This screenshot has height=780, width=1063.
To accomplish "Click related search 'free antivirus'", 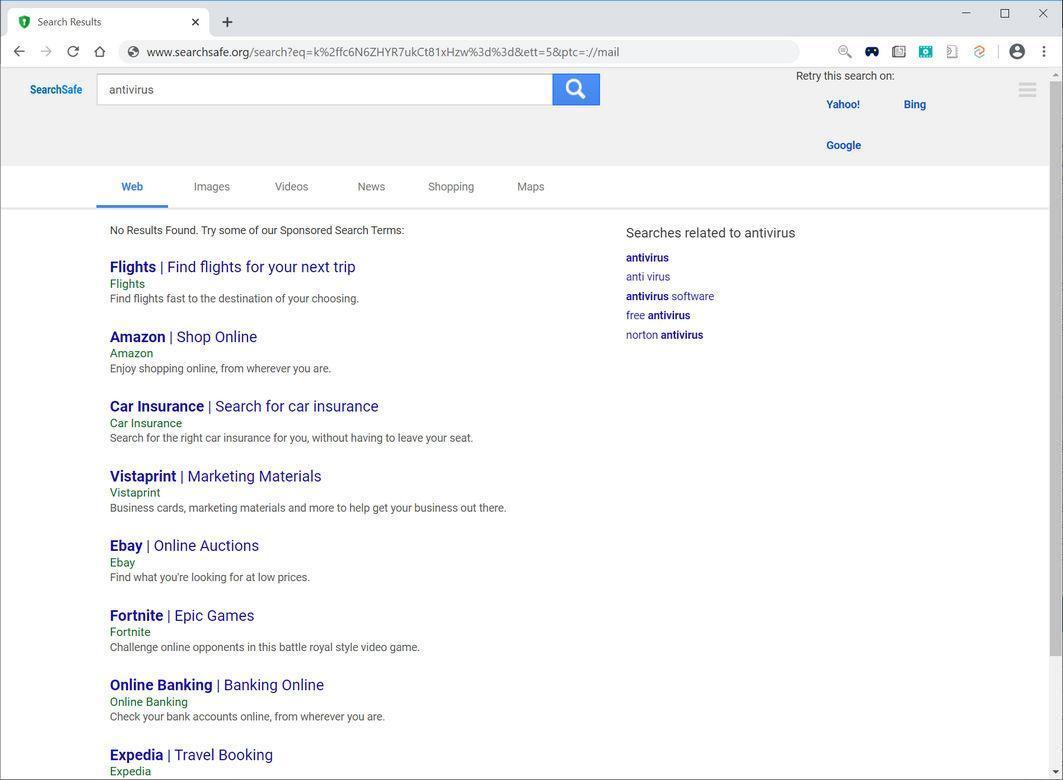I will click(658, 315).
